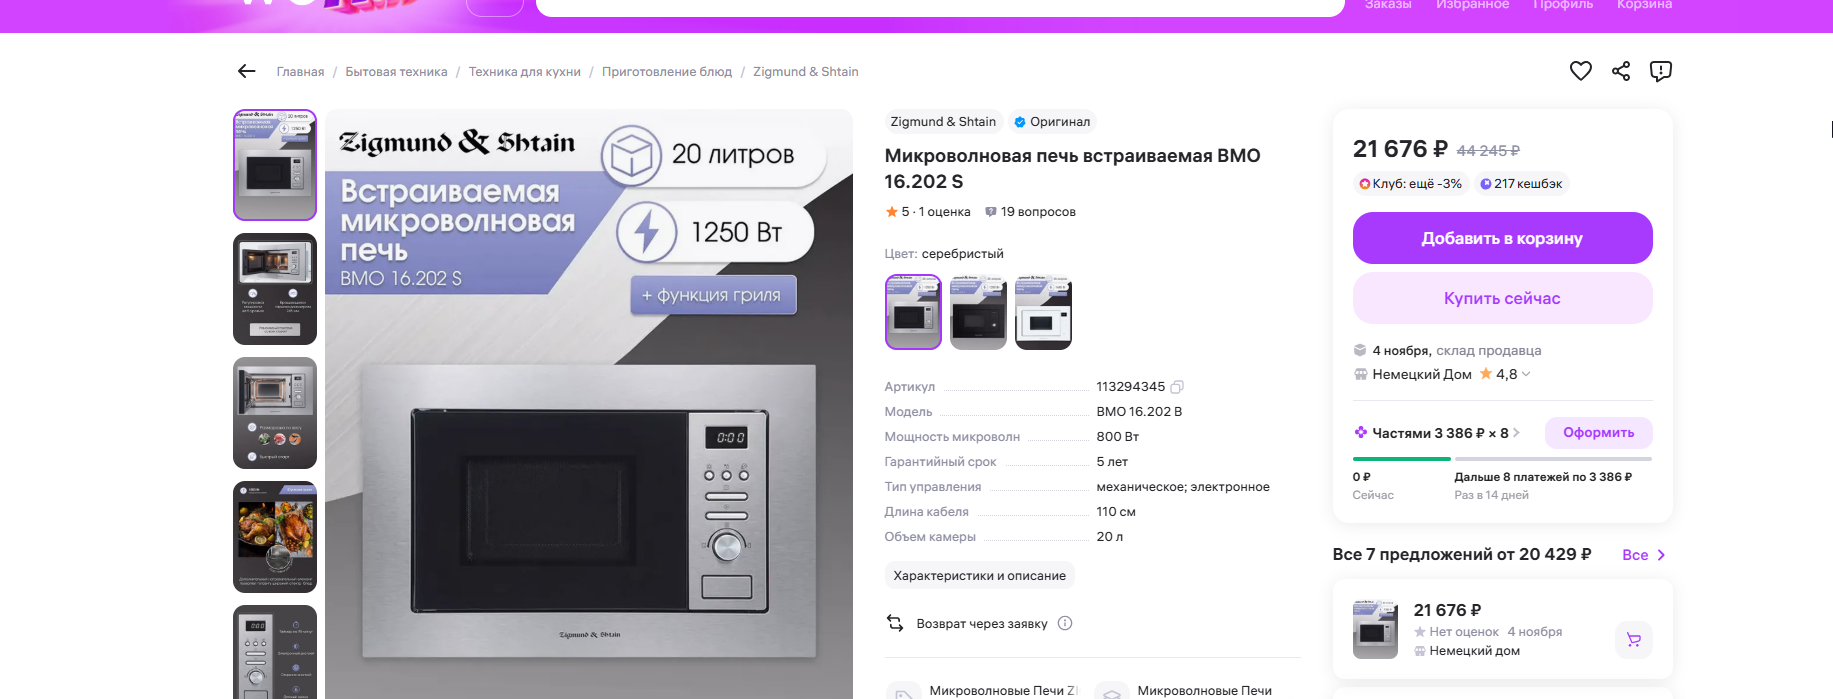Click the Оригинал verified badge
Screen dimensions: 1833x699
1052,122
